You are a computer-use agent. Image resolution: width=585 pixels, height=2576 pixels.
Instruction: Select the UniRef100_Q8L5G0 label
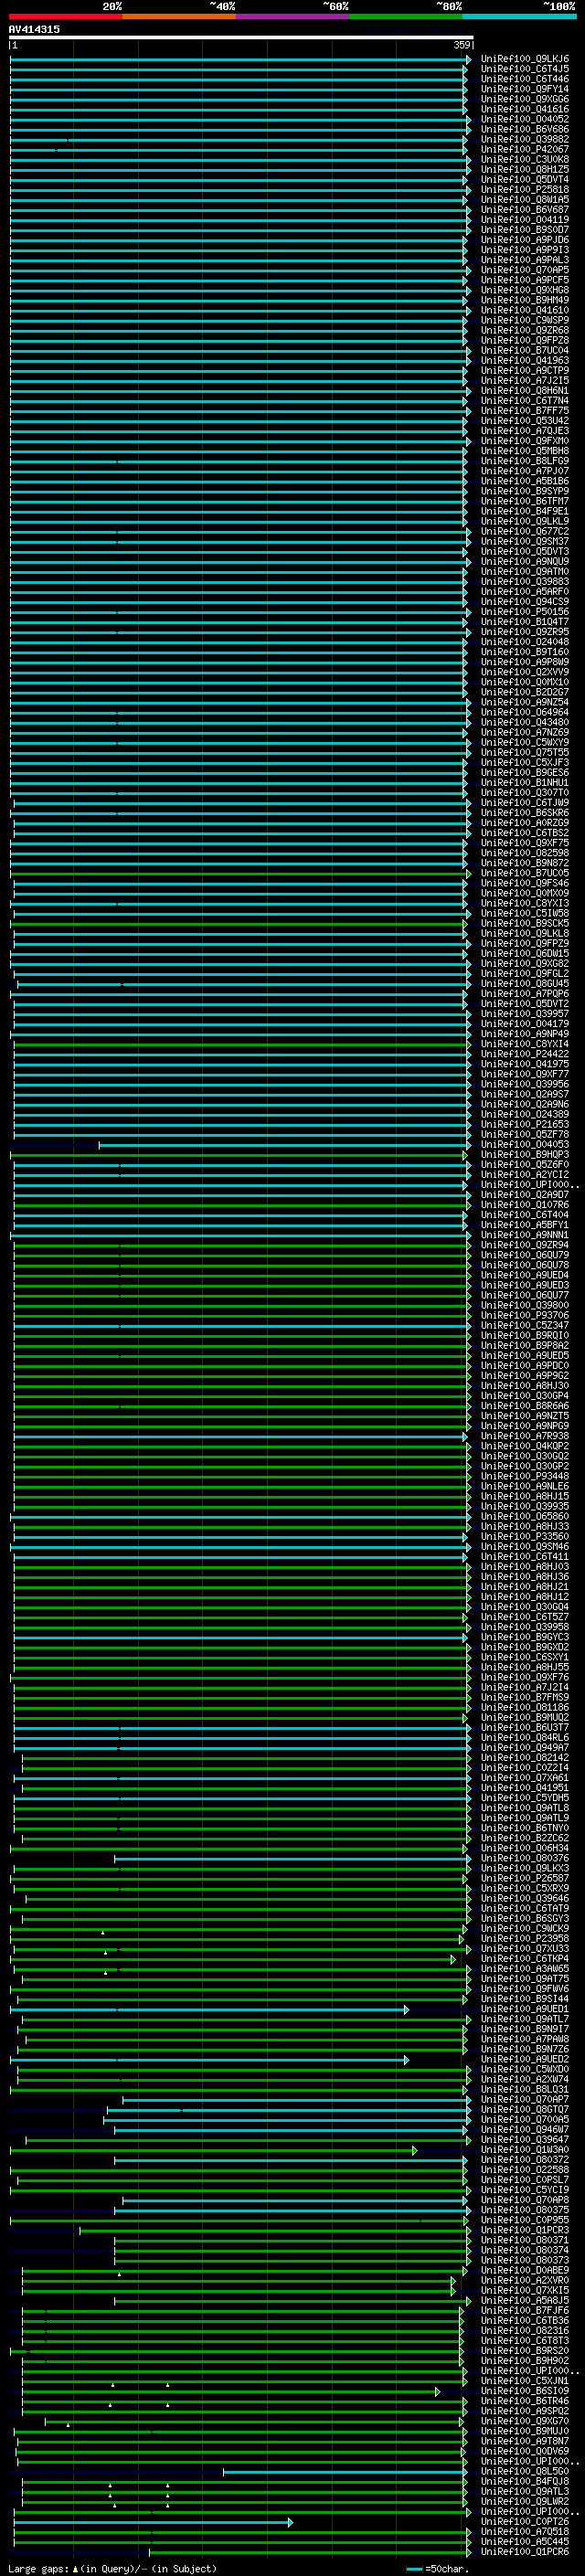[x=525, y=2471]
